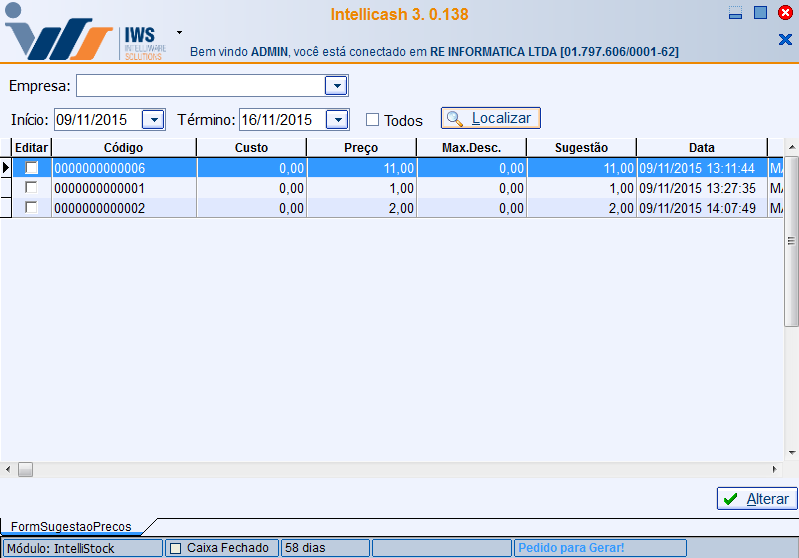Click the Localizar search button

490,118
